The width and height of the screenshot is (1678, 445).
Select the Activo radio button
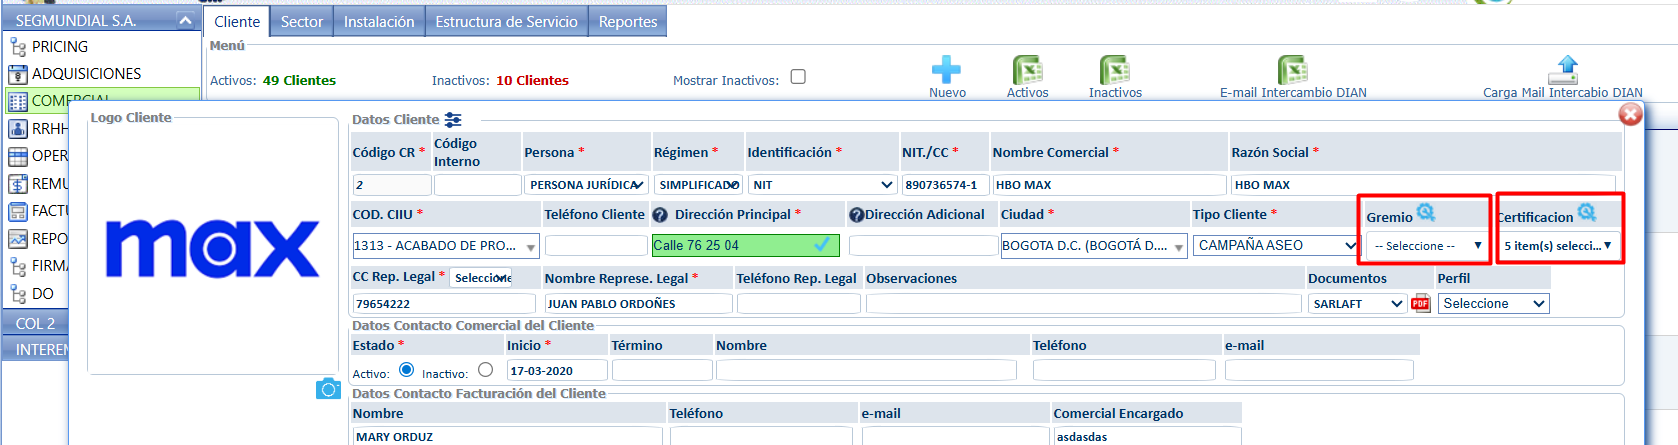coord(406,370)
